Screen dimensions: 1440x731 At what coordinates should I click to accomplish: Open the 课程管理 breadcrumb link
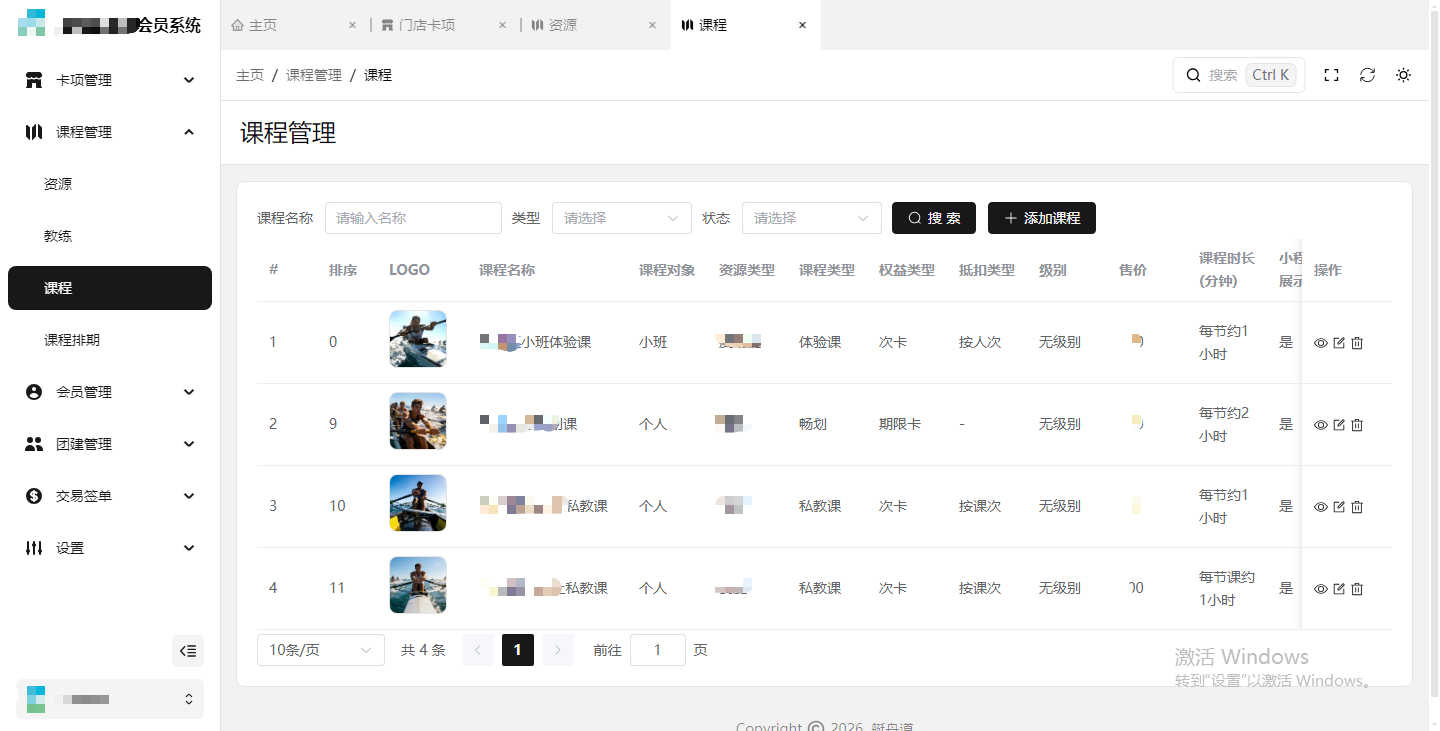313,74
